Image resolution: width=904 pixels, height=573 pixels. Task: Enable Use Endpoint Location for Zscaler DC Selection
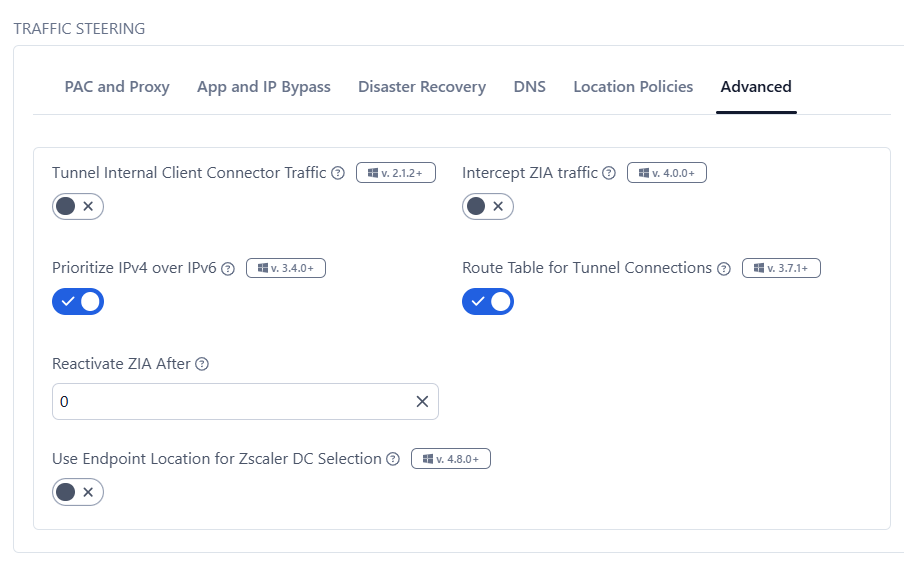pos(78,492)
